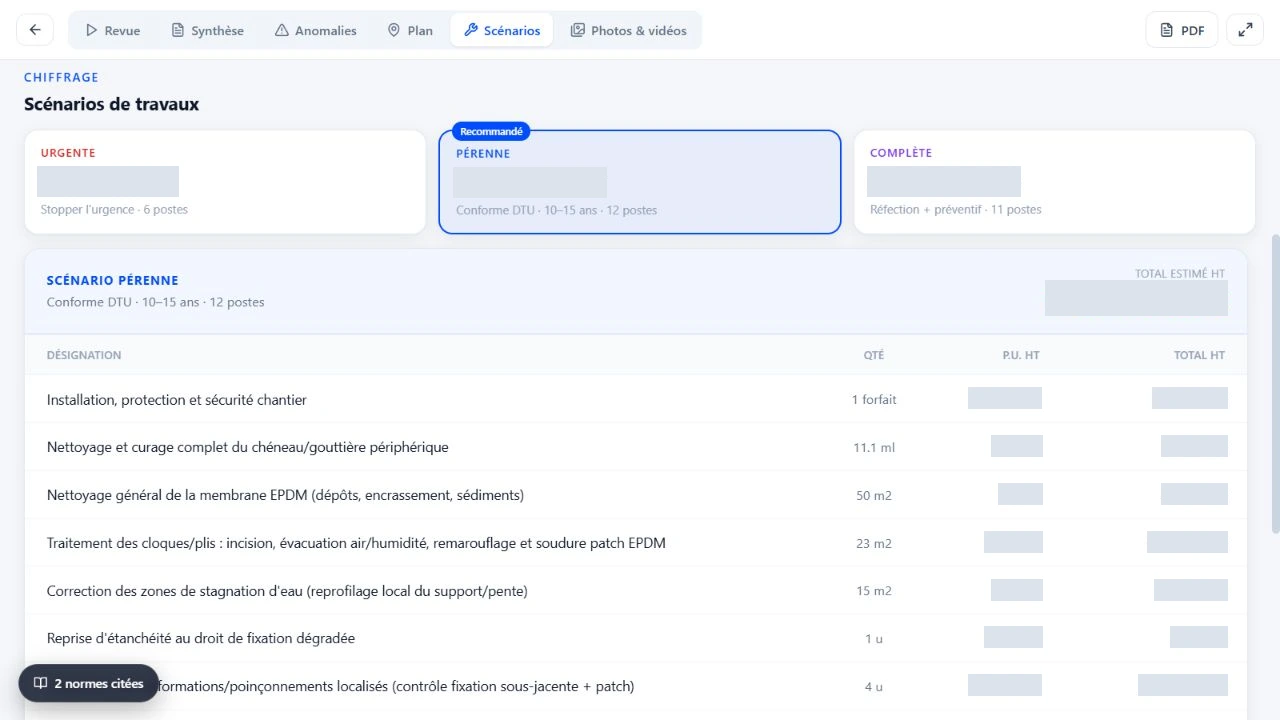Open the Revue tab play icon

click(91, 31)
